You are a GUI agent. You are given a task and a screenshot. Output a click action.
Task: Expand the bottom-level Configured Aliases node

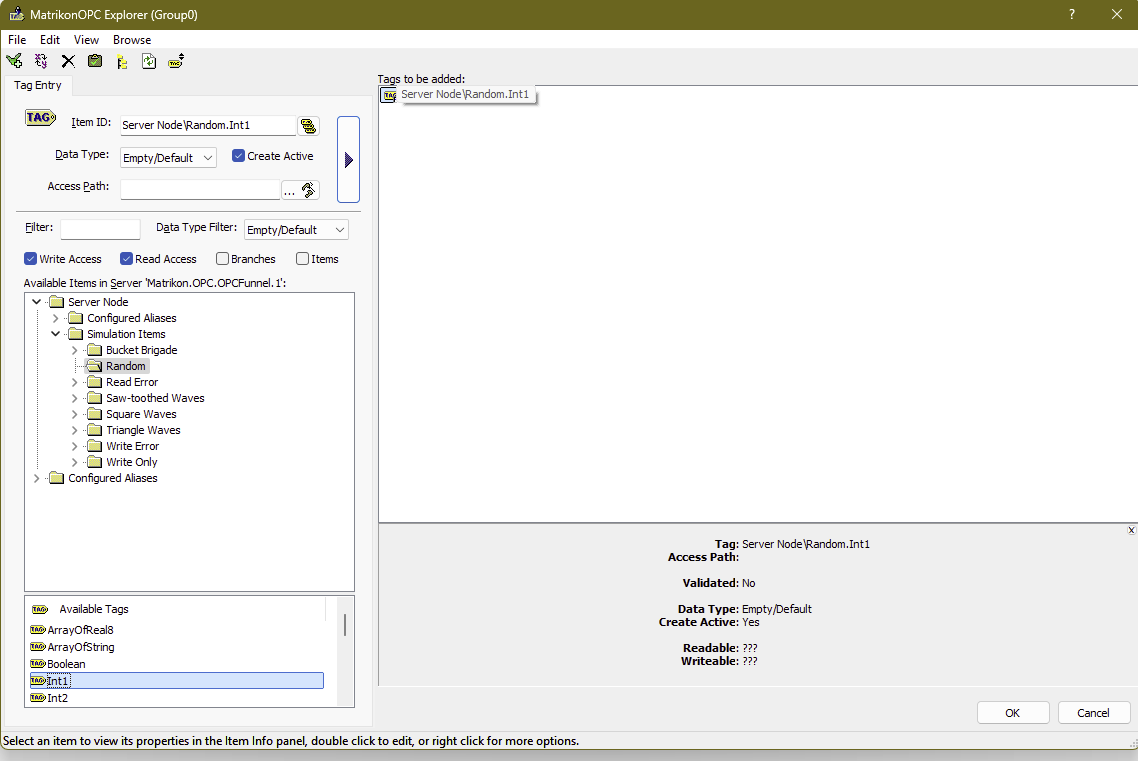(x=36, y=478)
